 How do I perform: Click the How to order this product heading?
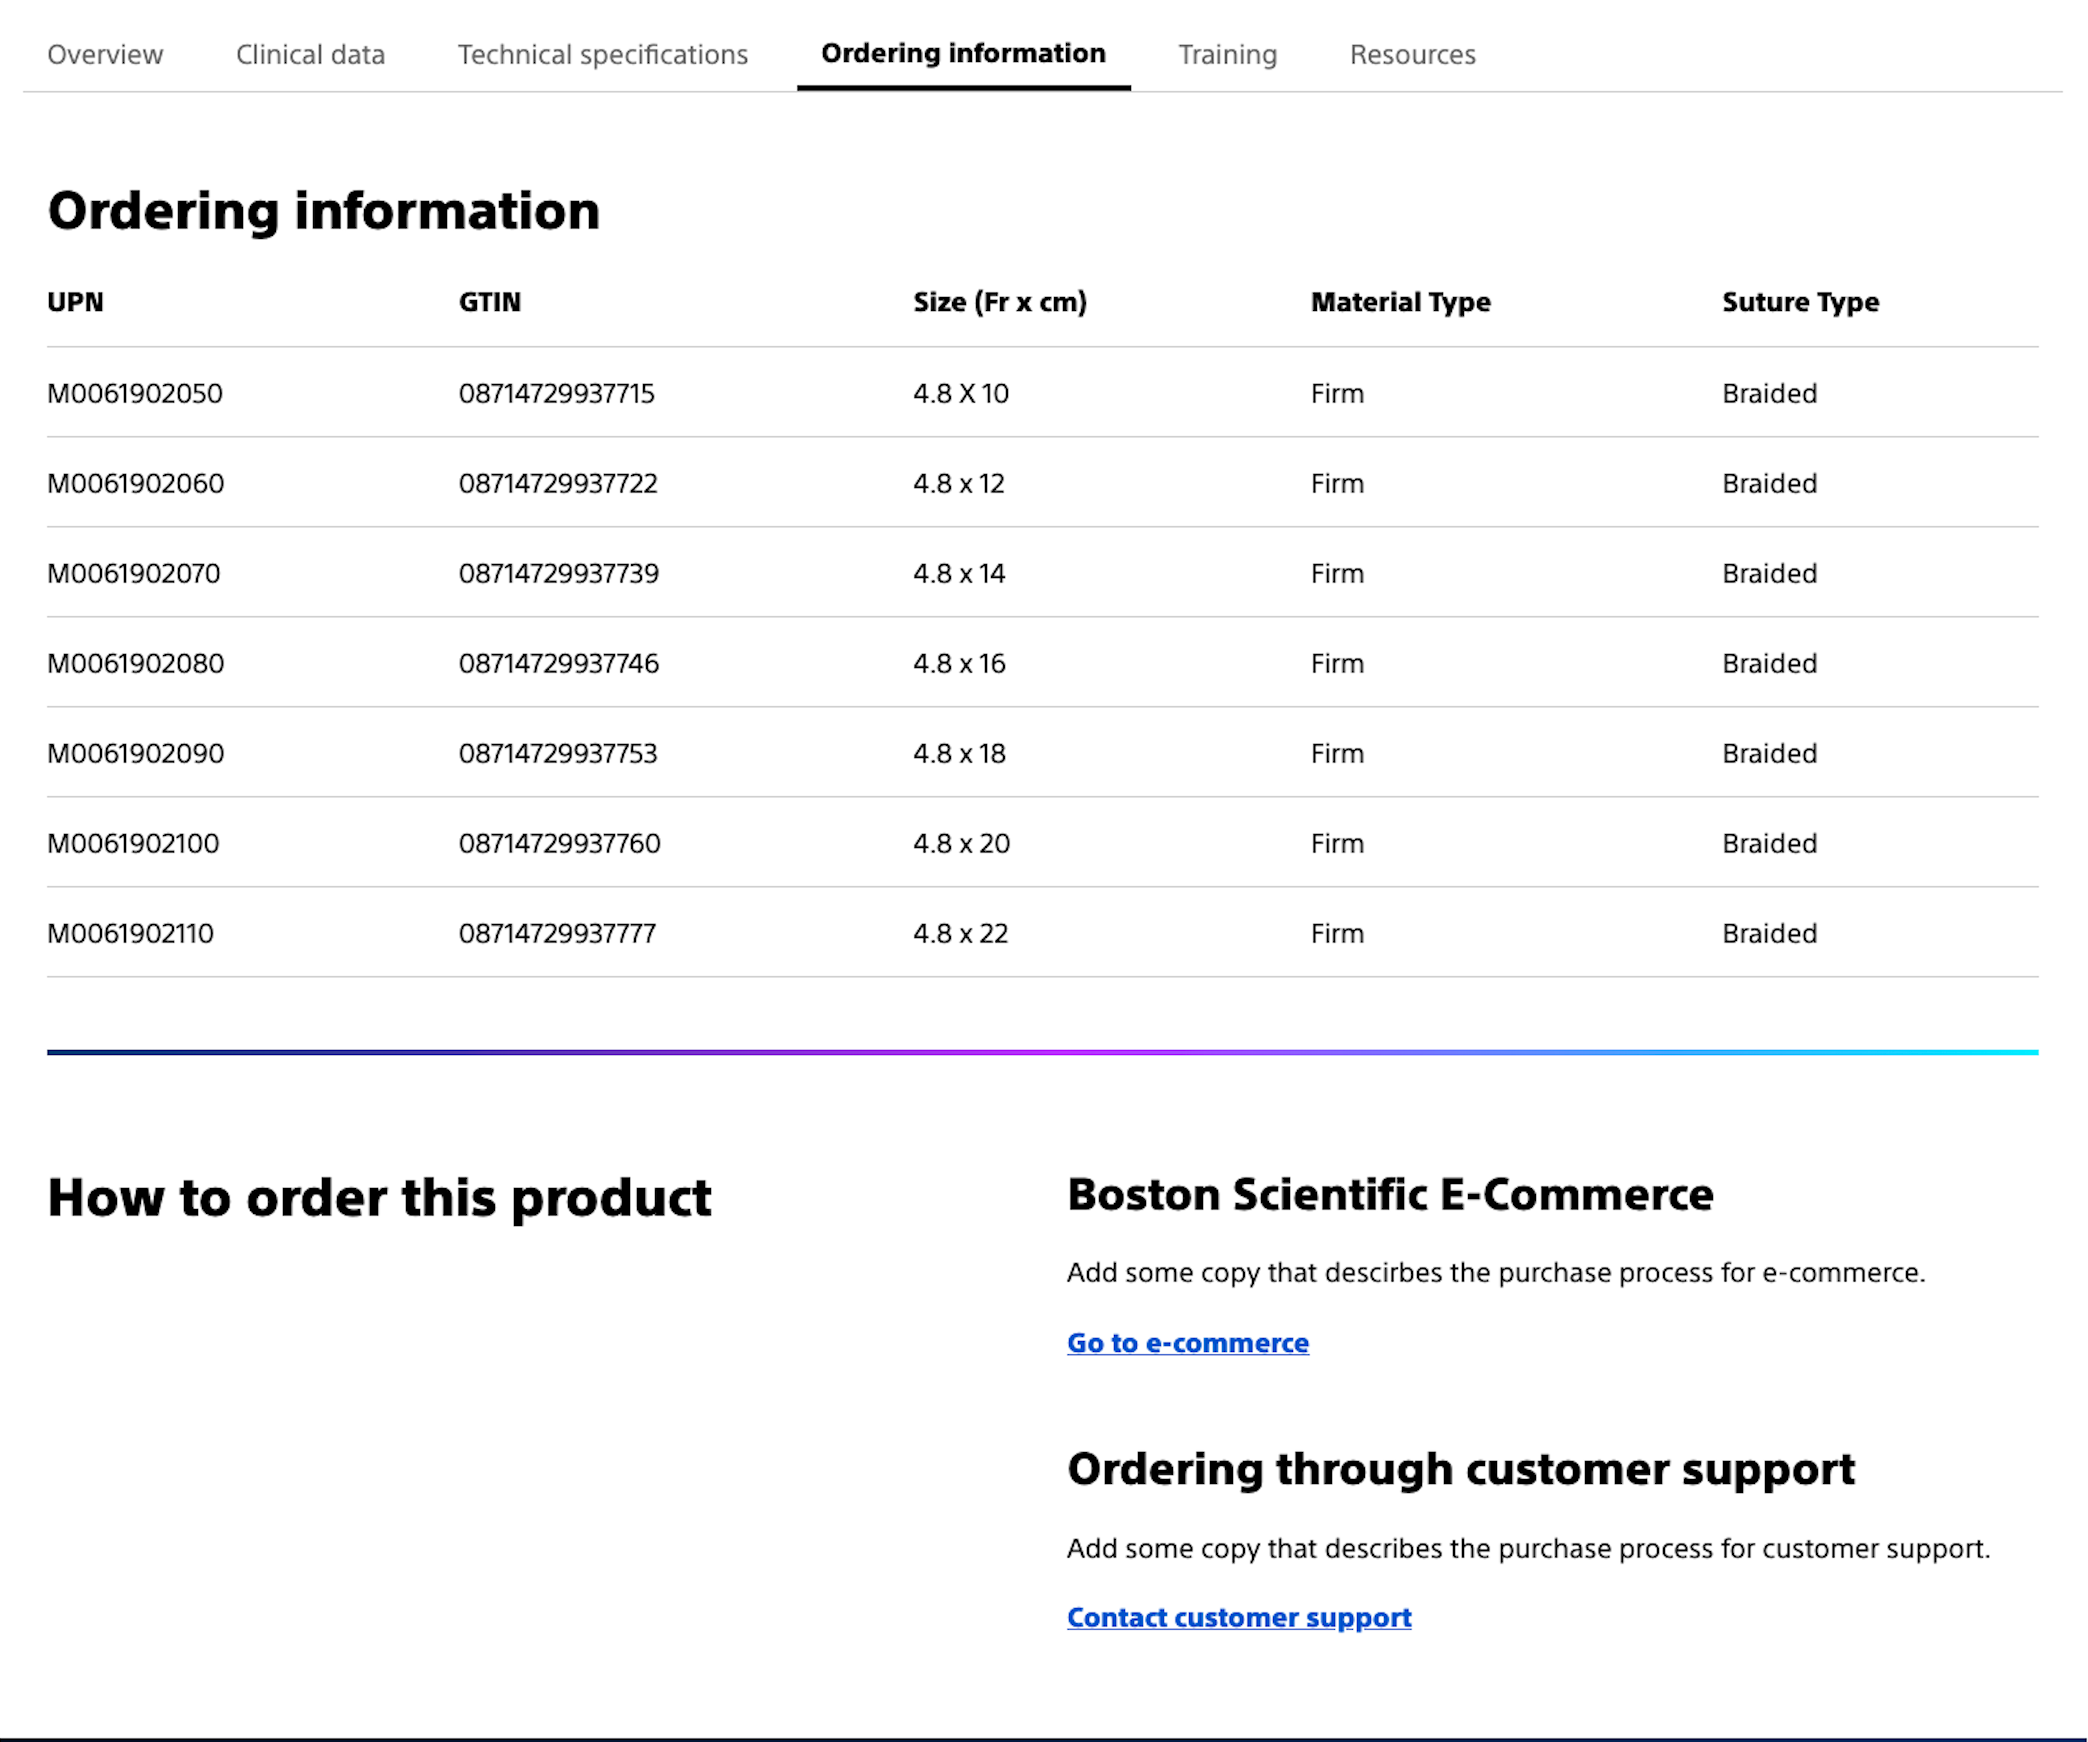pos(379,1197)
